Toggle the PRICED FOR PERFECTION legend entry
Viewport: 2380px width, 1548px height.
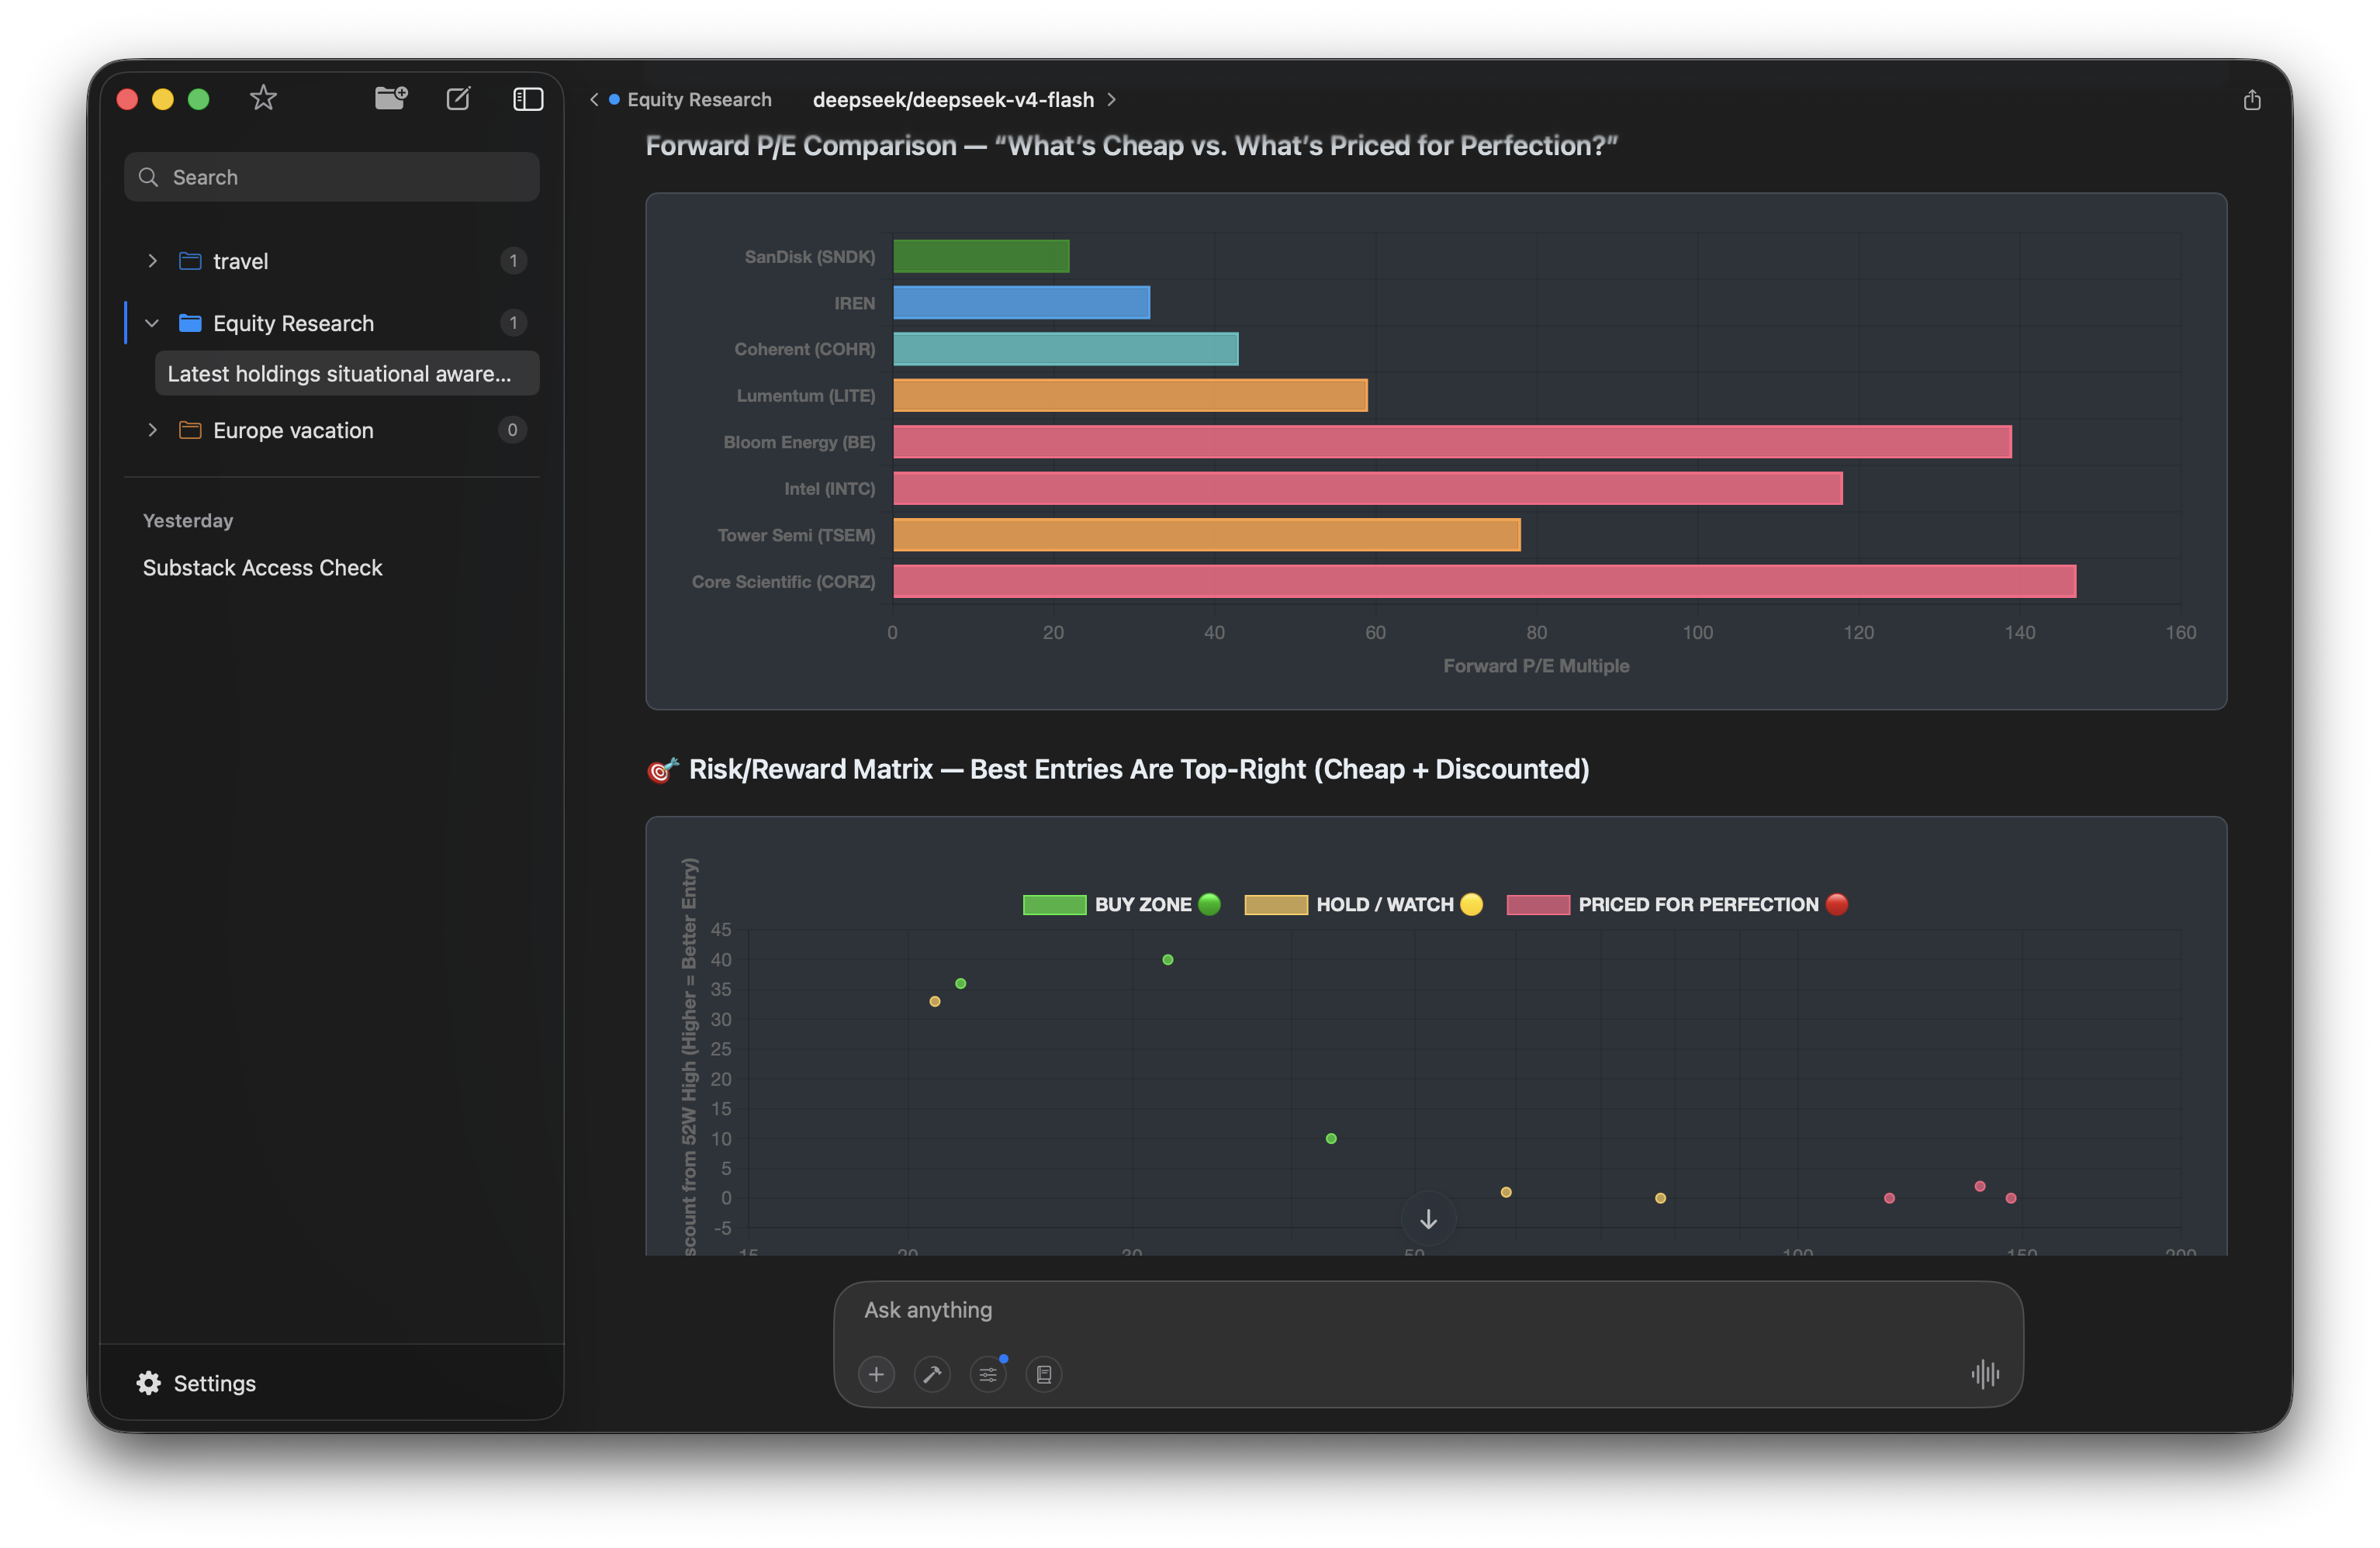1677,904
